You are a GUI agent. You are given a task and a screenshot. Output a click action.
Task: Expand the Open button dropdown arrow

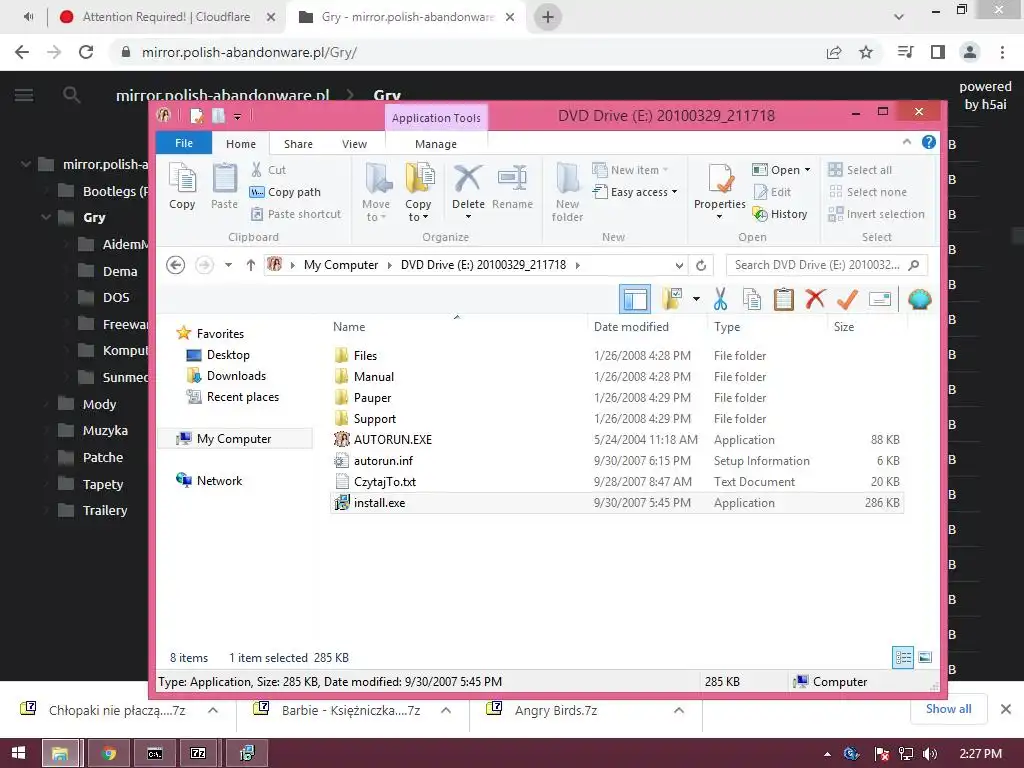click(808, 170)
